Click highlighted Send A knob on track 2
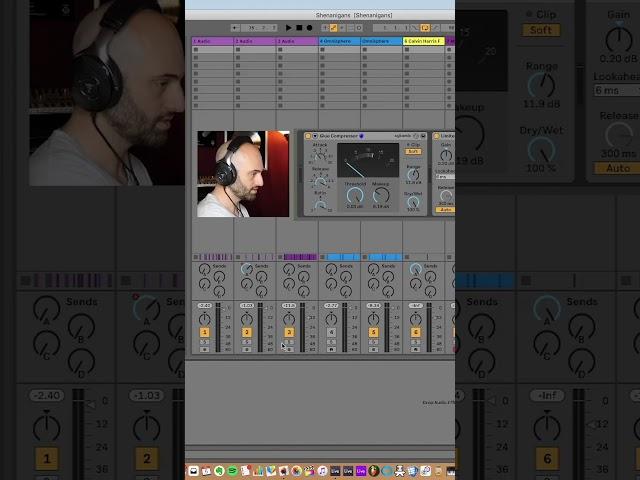This screenshot has height=480, width=640. [x=247, y=269]
